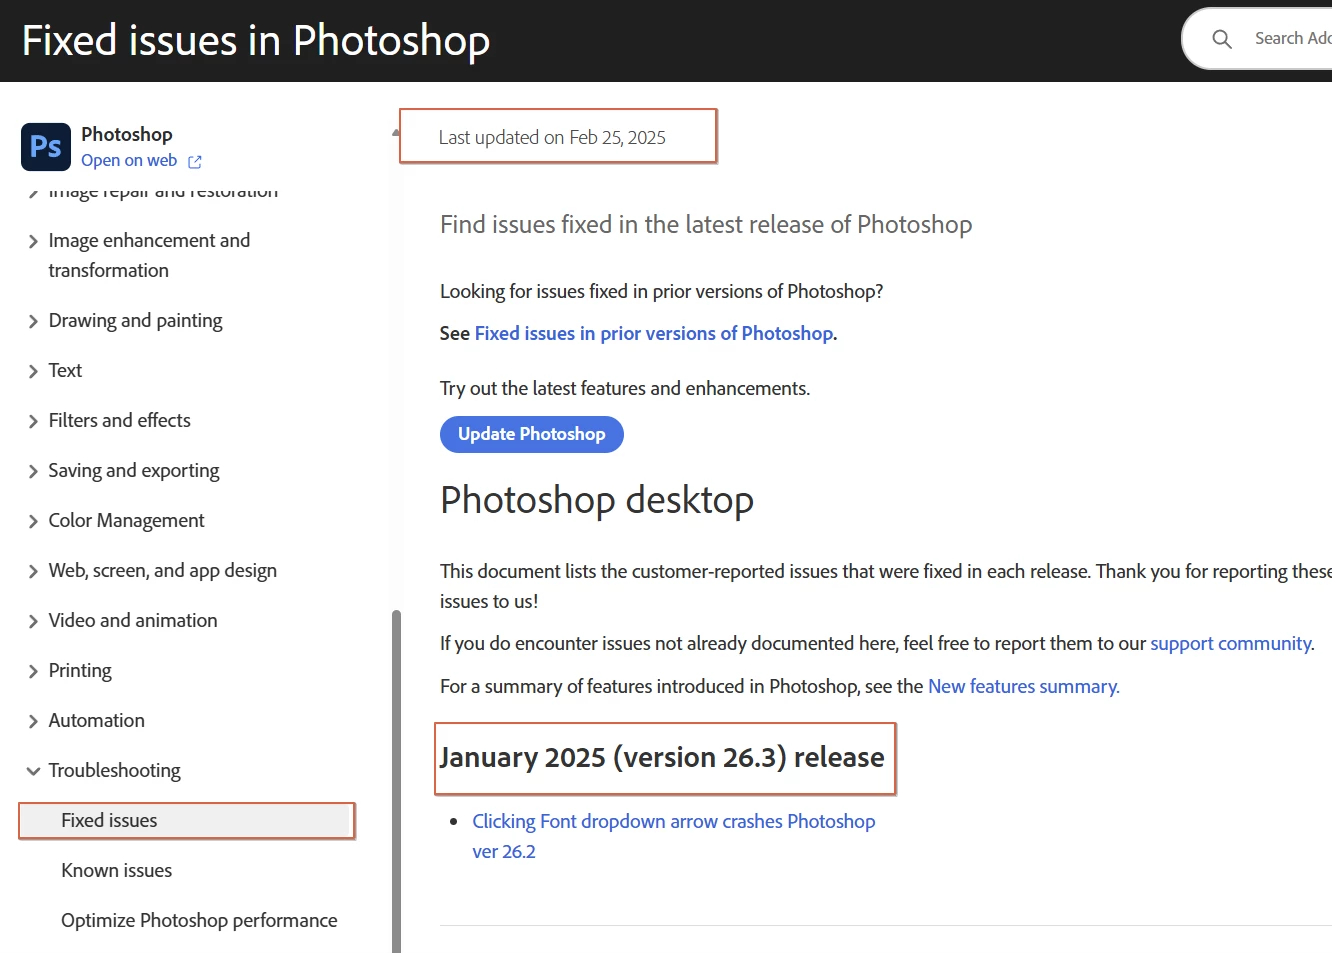The height and width of the screenshot is (953, 1332).
Task: Expand the Saving and exporting chevron
Action: click(33, 471)
